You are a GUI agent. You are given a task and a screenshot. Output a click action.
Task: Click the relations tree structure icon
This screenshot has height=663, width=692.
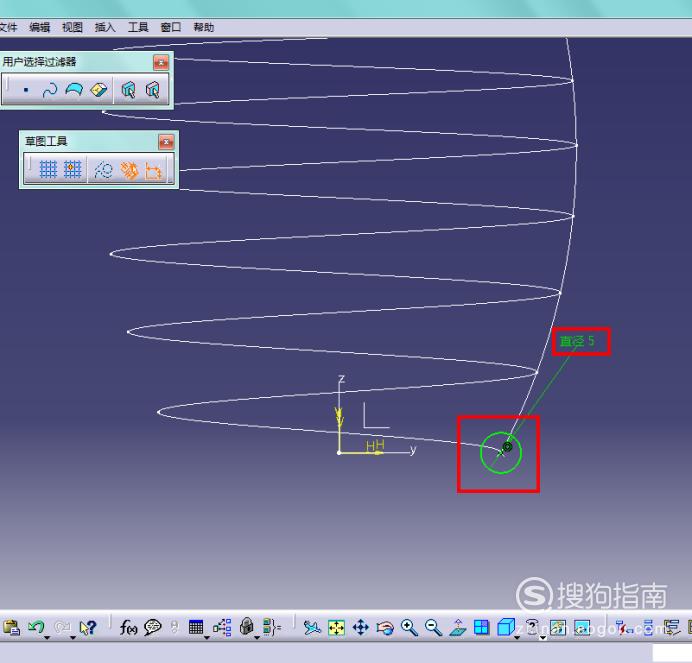222,627
